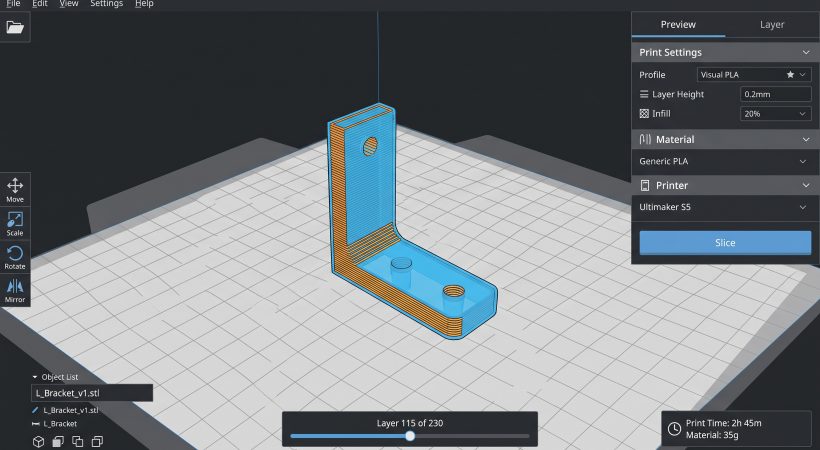Click the layer slider handle
This screenshot has height=450, width=820.
(x=410, y=436)
